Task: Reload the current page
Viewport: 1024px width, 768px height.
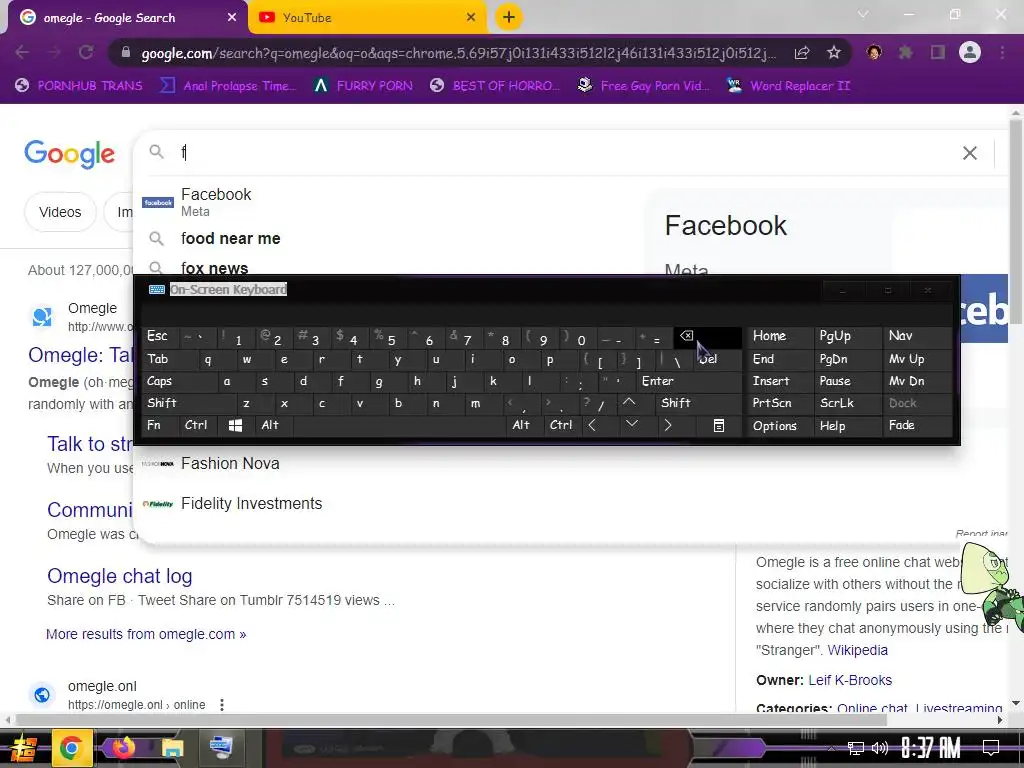Action: click(x=86, y=52)
